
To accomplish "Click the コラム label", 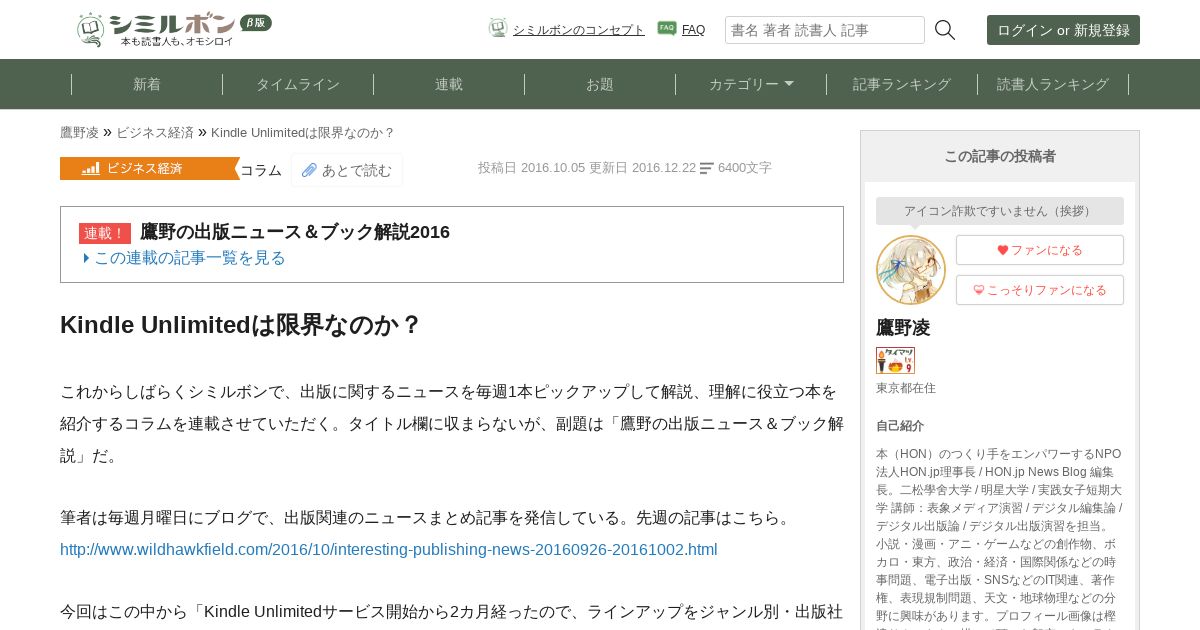I will (261, 170).
